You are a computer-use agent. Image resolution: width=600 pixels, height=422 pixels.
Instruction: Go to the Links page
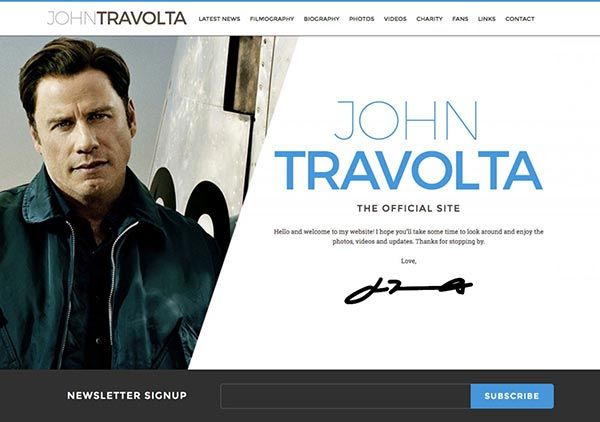pyautogui.click(x=487, y=19)
